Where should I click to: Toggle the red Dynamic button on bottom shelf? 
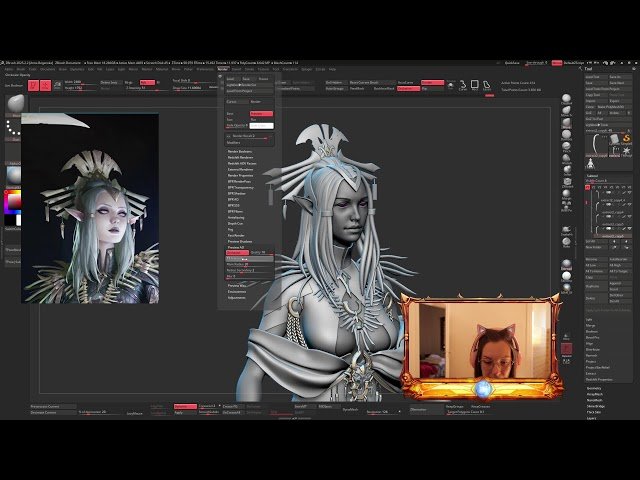point(185,407)
